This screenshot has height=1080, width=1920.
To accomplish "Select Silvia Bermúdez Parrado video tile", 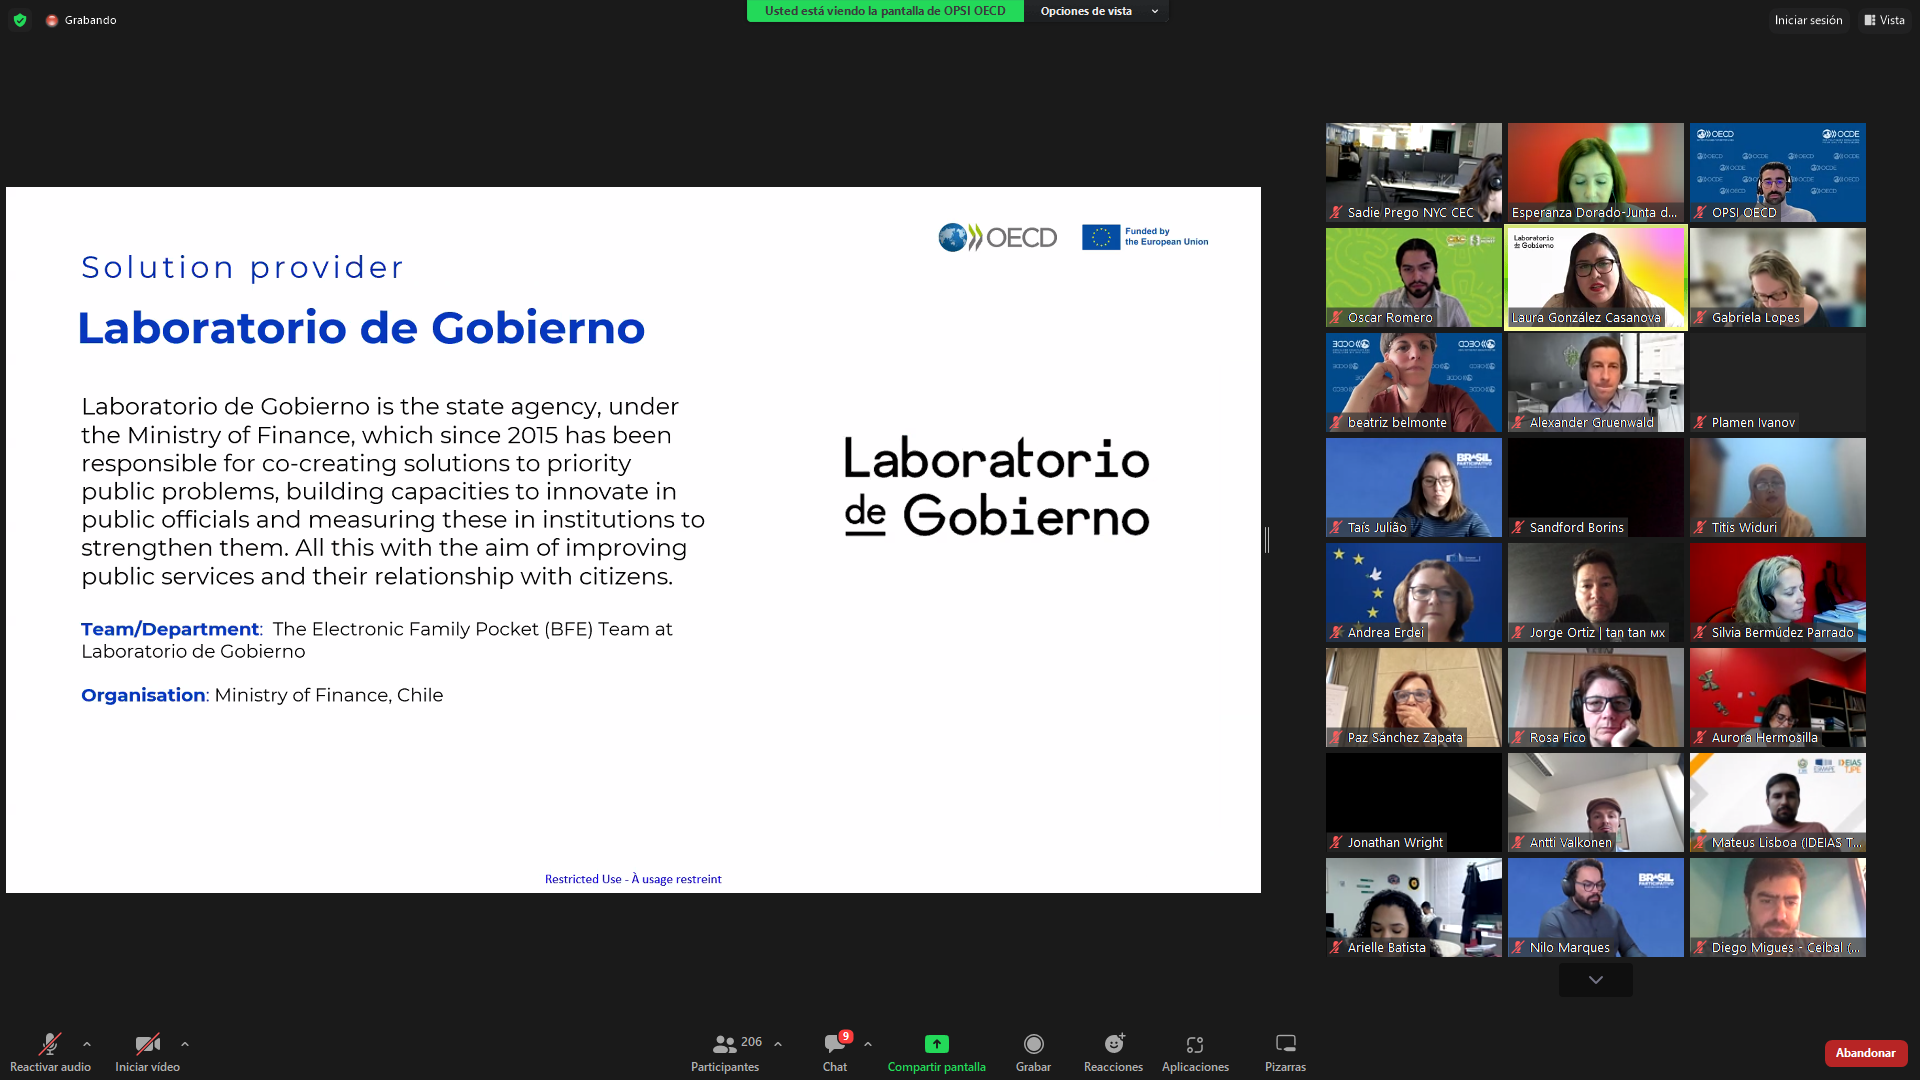I will pos(1778,592).
